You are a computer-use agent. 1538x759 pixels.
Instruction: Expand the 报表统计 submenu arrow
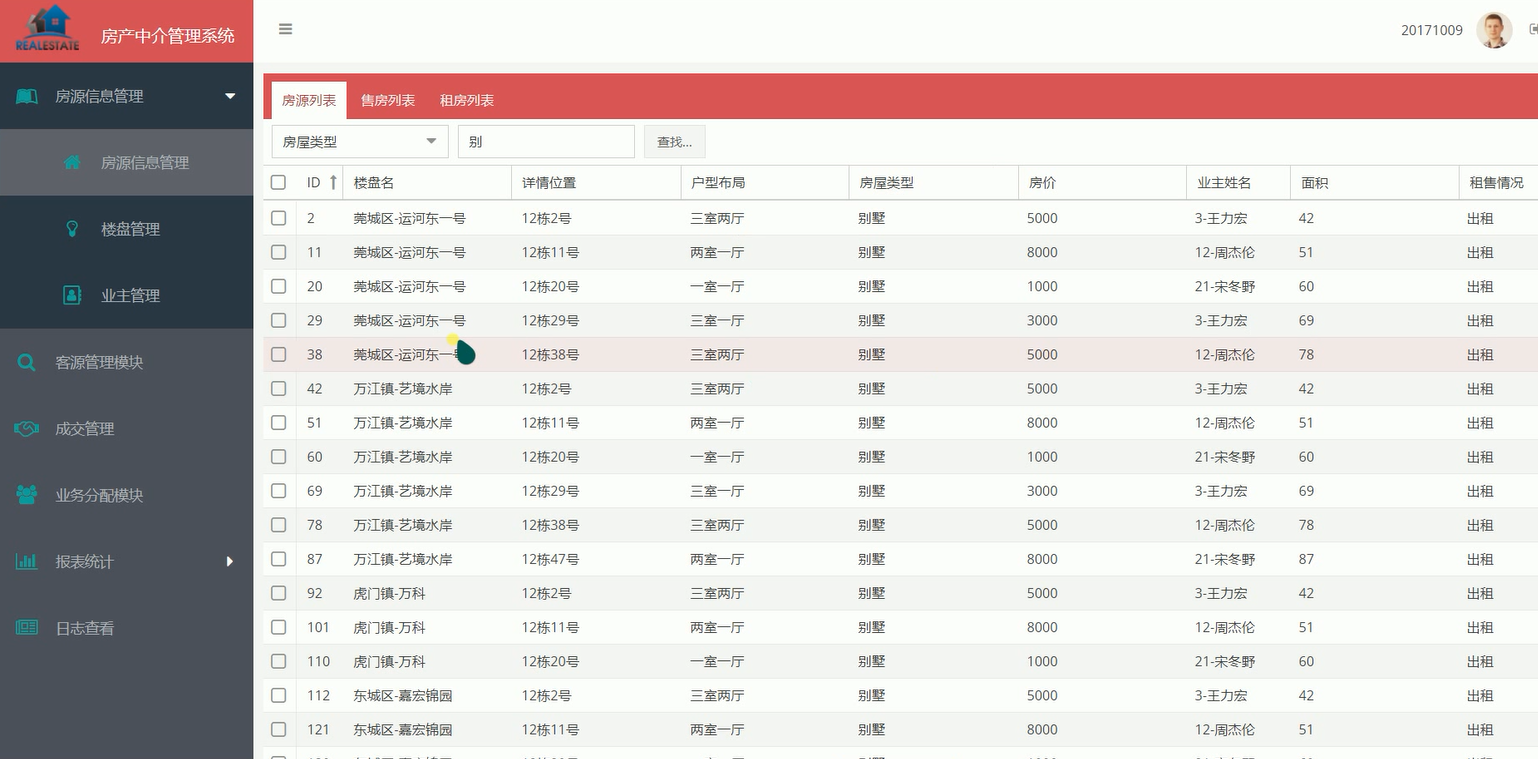click(230, 561)
